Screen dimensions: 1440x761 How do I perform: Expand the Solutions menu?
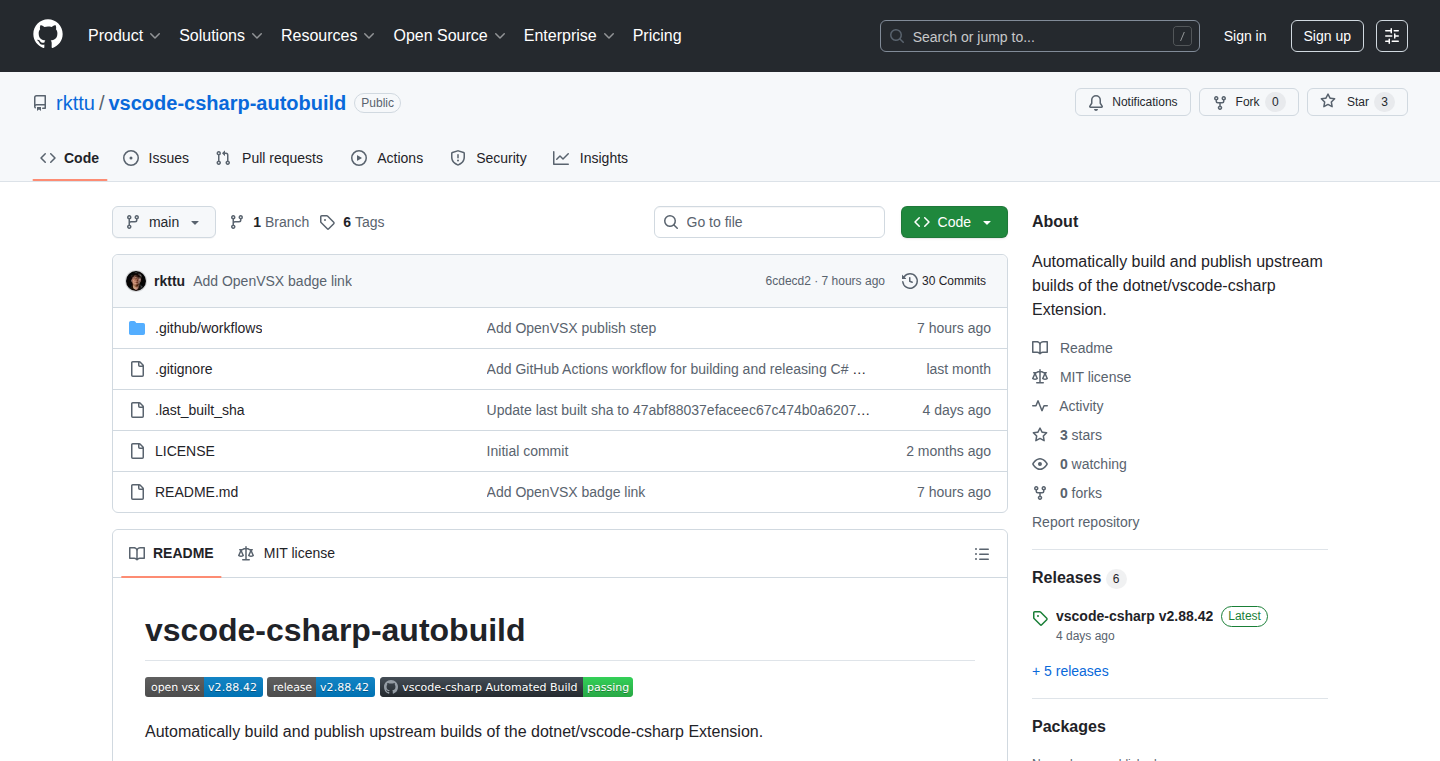(x=221, y=36)
